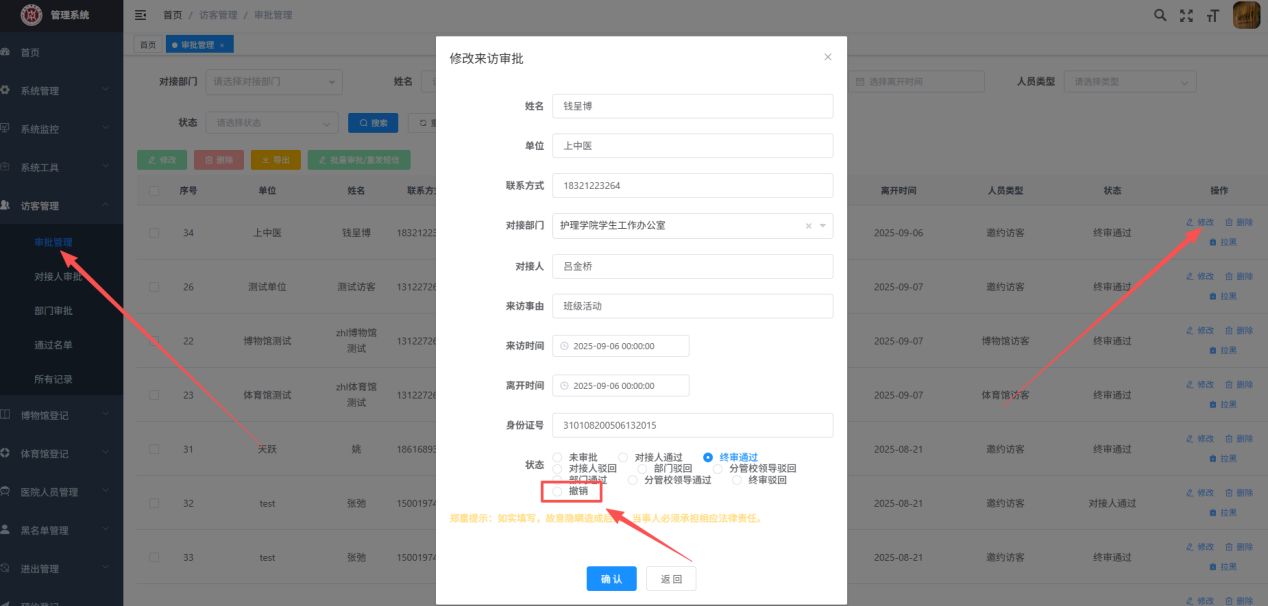
Task: Close the 修改来访审批 dialog with X
Action: coord(827,57)
